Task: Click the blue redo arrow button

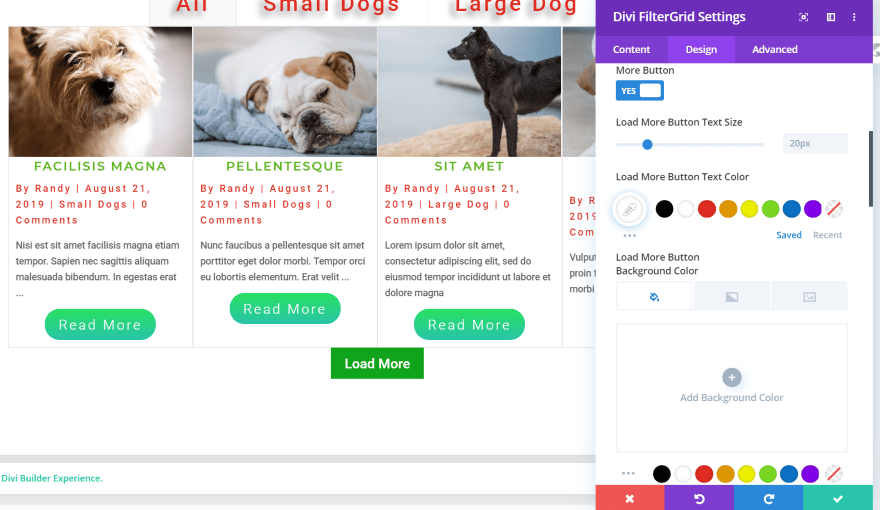Action: coord(768,498)
